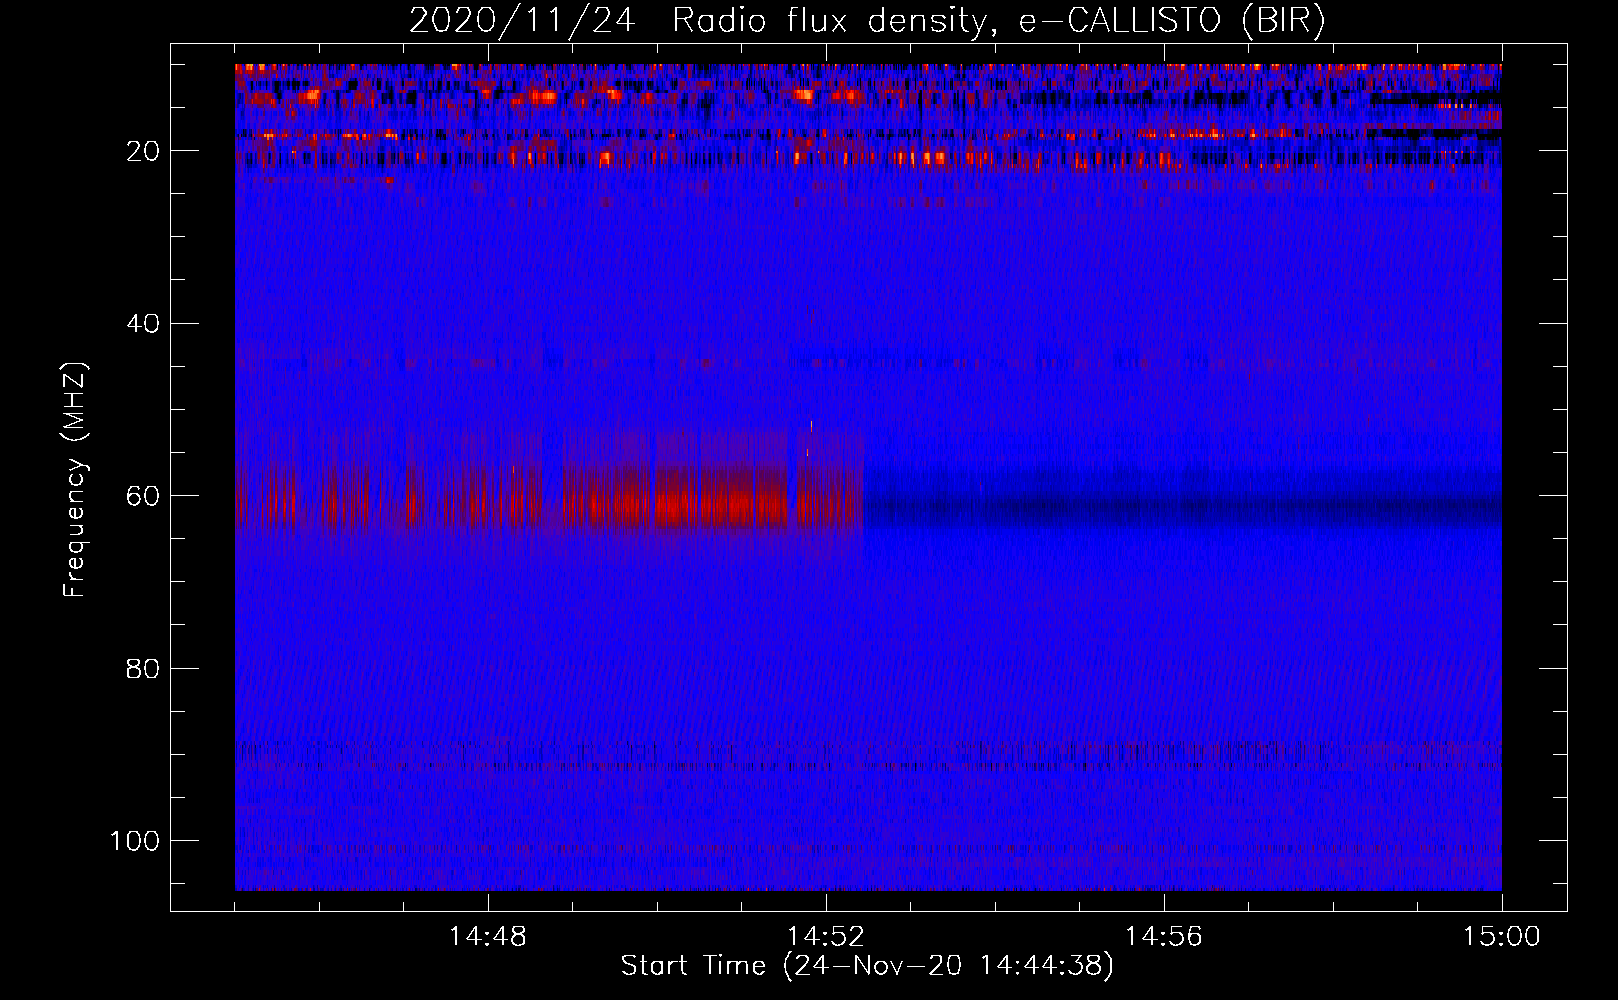The height and width of the screenshot is (1000, 1618).
Task: Click the '20' frequency tick label
Action: 143,151
